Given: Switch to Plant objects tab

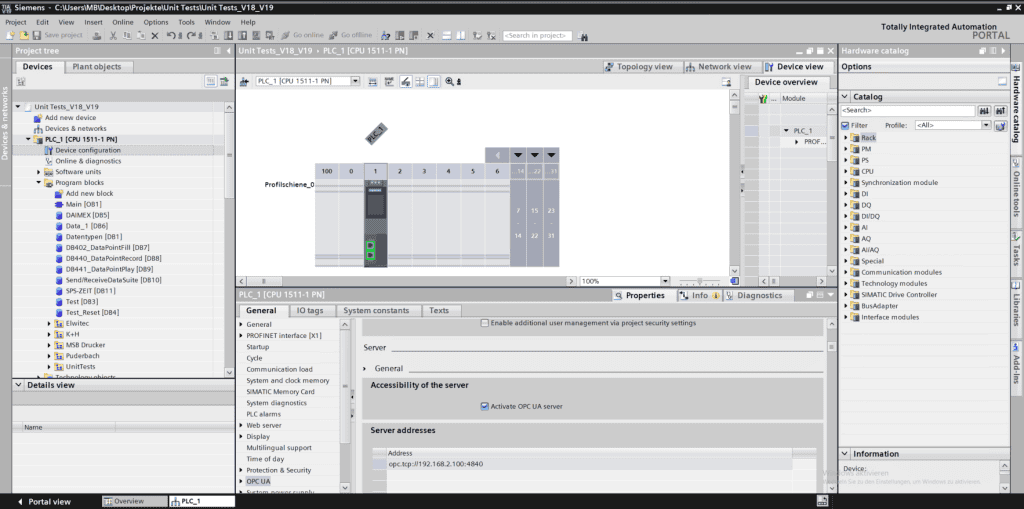Looking at the screenshot, I should pyautogui.click(x=97, y=67).
